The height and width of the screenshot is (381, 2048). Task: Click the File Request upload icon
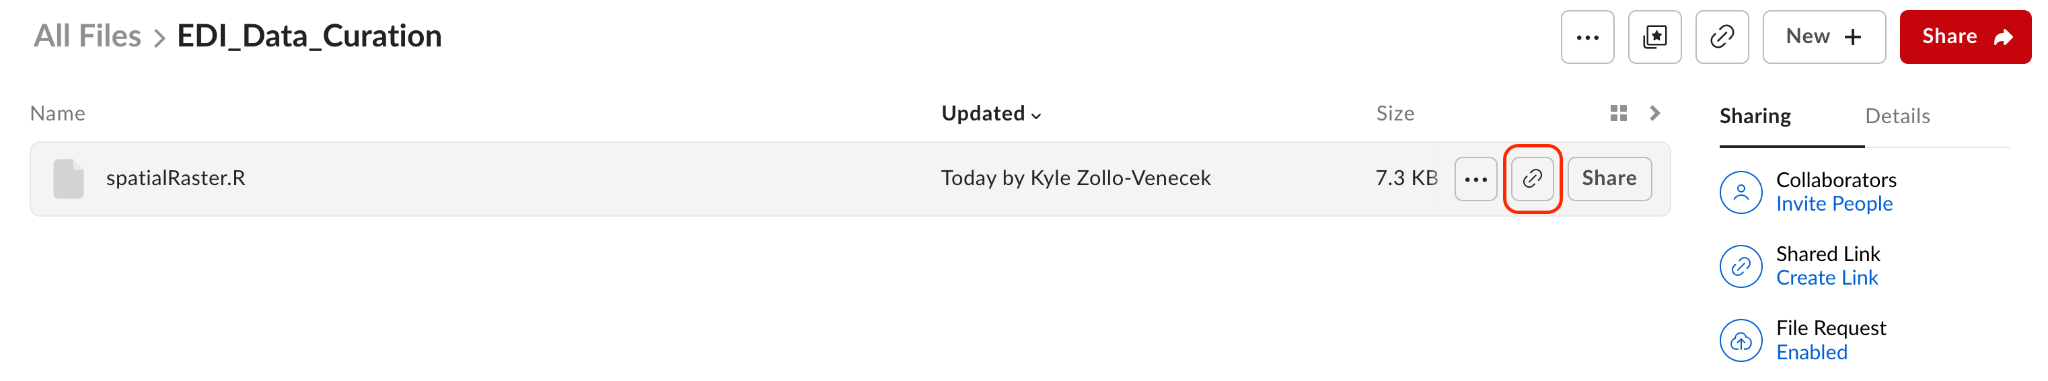pyautogui.click(x=1741, y=340)
